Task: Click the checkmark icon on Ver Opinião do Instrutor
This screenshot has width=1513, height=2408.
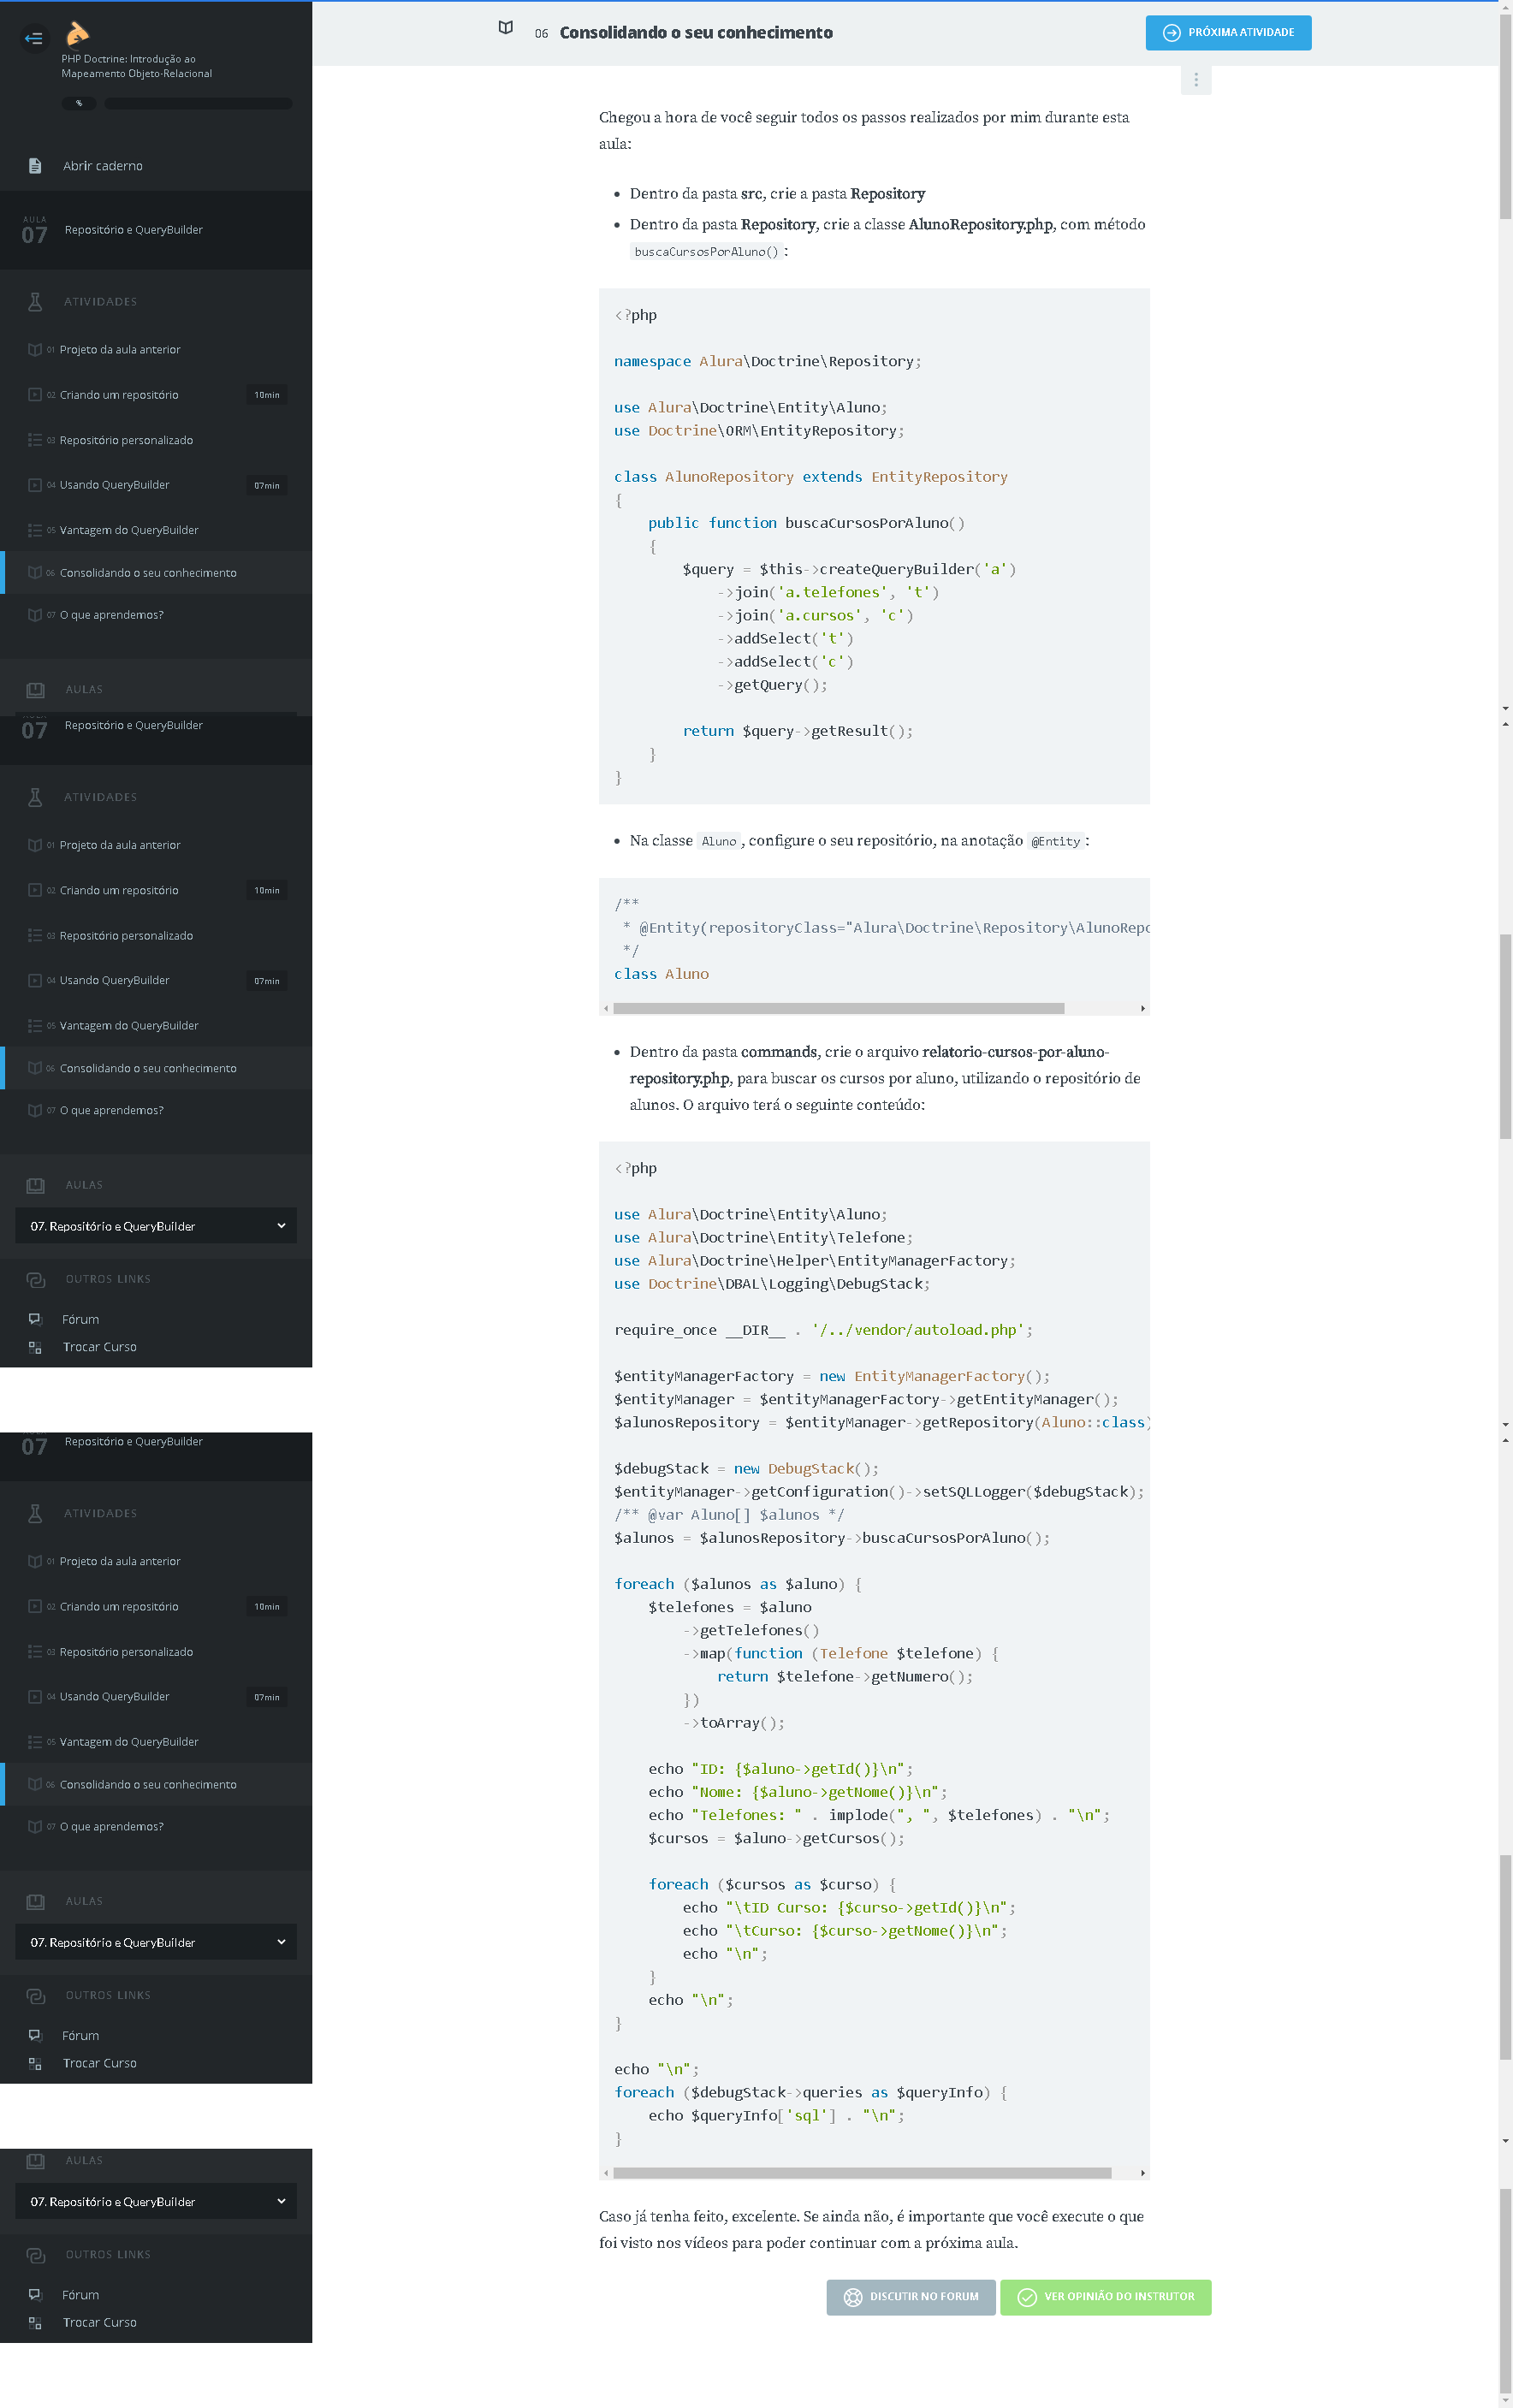Action: click(x=1026, y=2297)
